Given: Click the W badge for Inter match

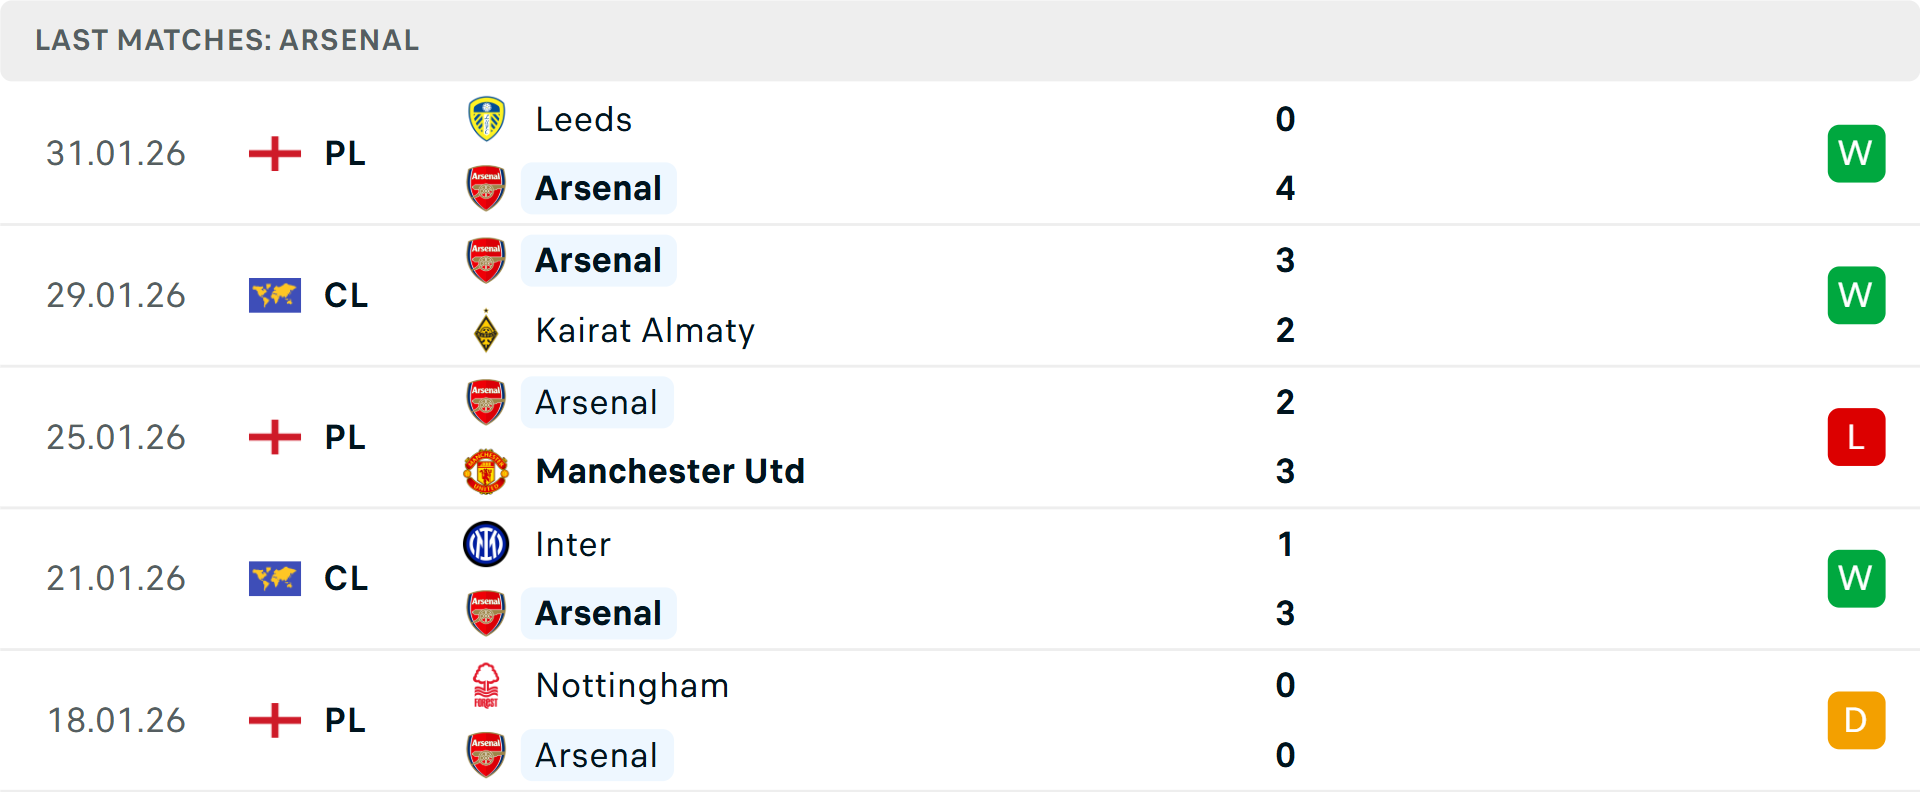Looking at the screenshot, I should [x=1856, y=578].
